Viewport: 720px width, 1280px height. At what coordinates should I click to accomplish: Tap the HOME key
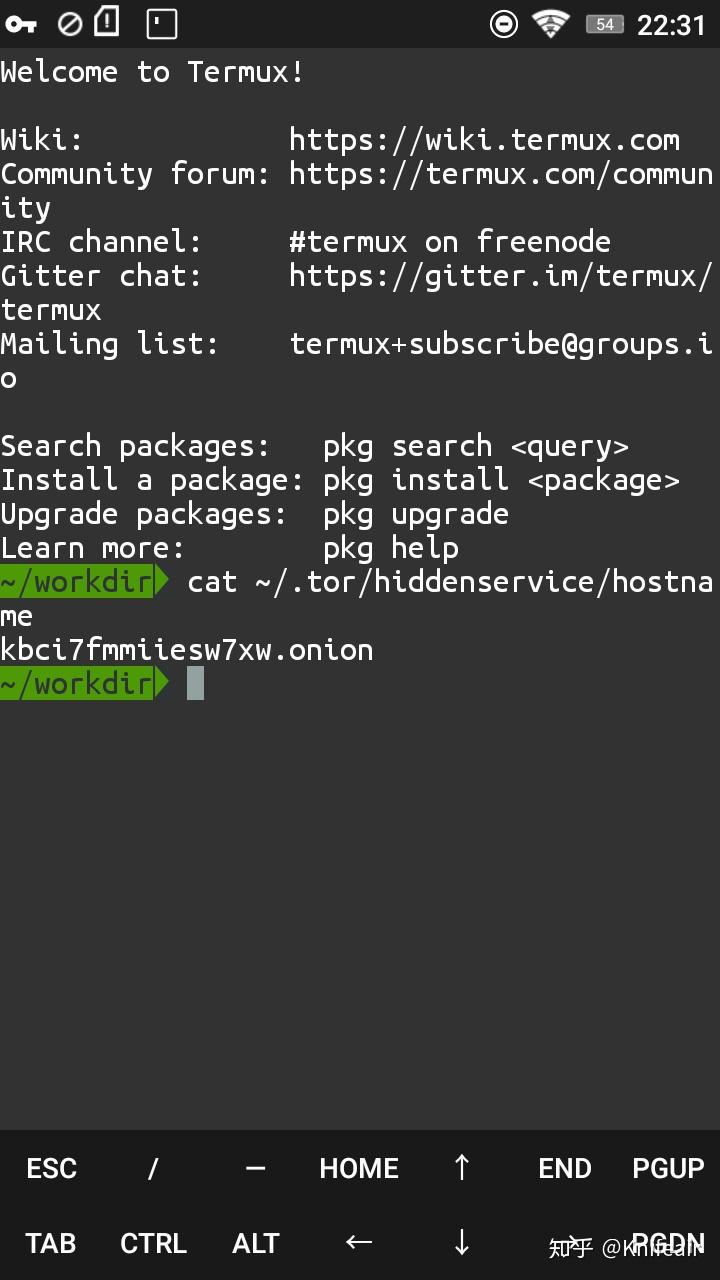[359, 1168]
